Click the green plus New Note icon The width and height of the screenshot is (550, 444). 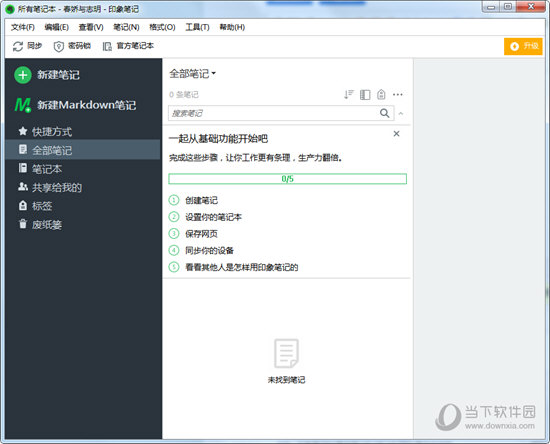point(23,75)
